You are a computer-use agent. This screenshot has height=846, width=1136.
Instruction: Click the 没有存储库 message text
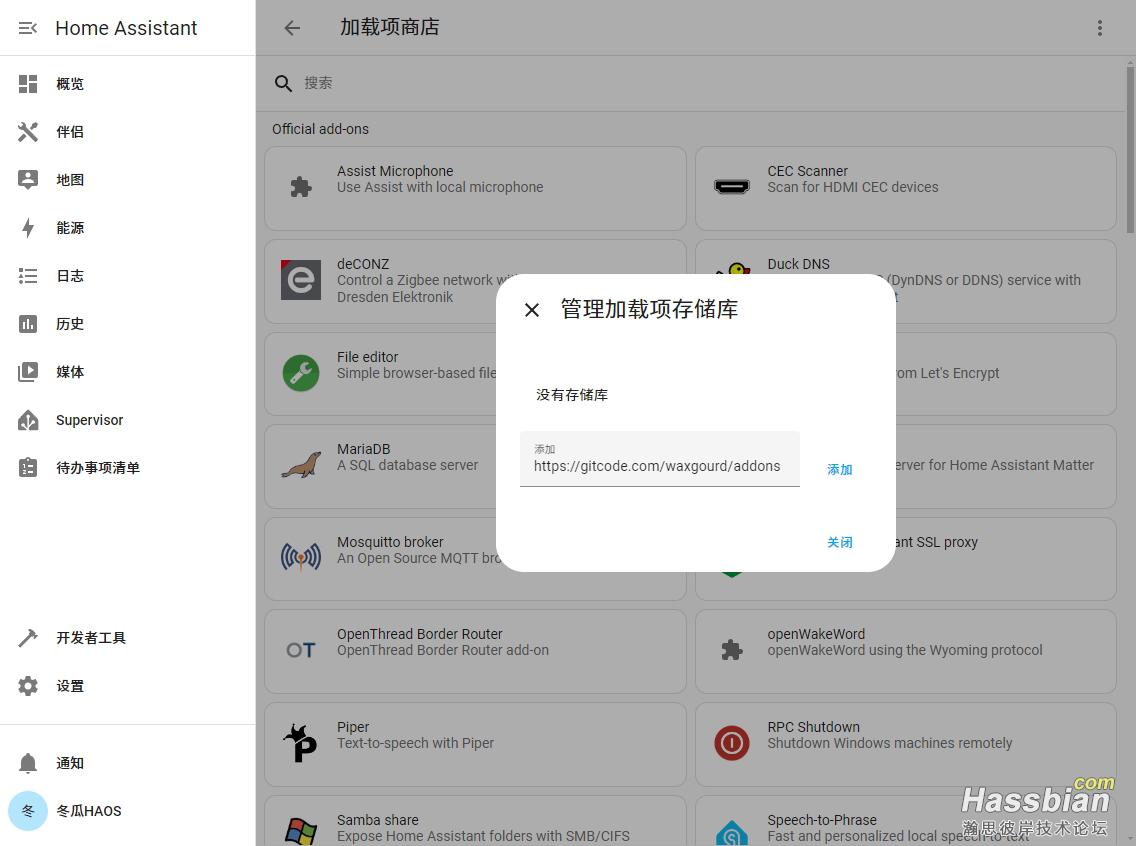[x=572, y=395]
